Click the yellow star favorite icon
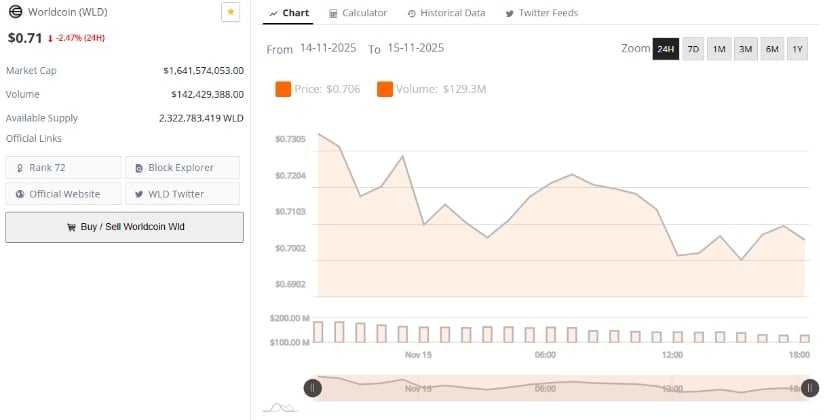 (x=231, y=13)
